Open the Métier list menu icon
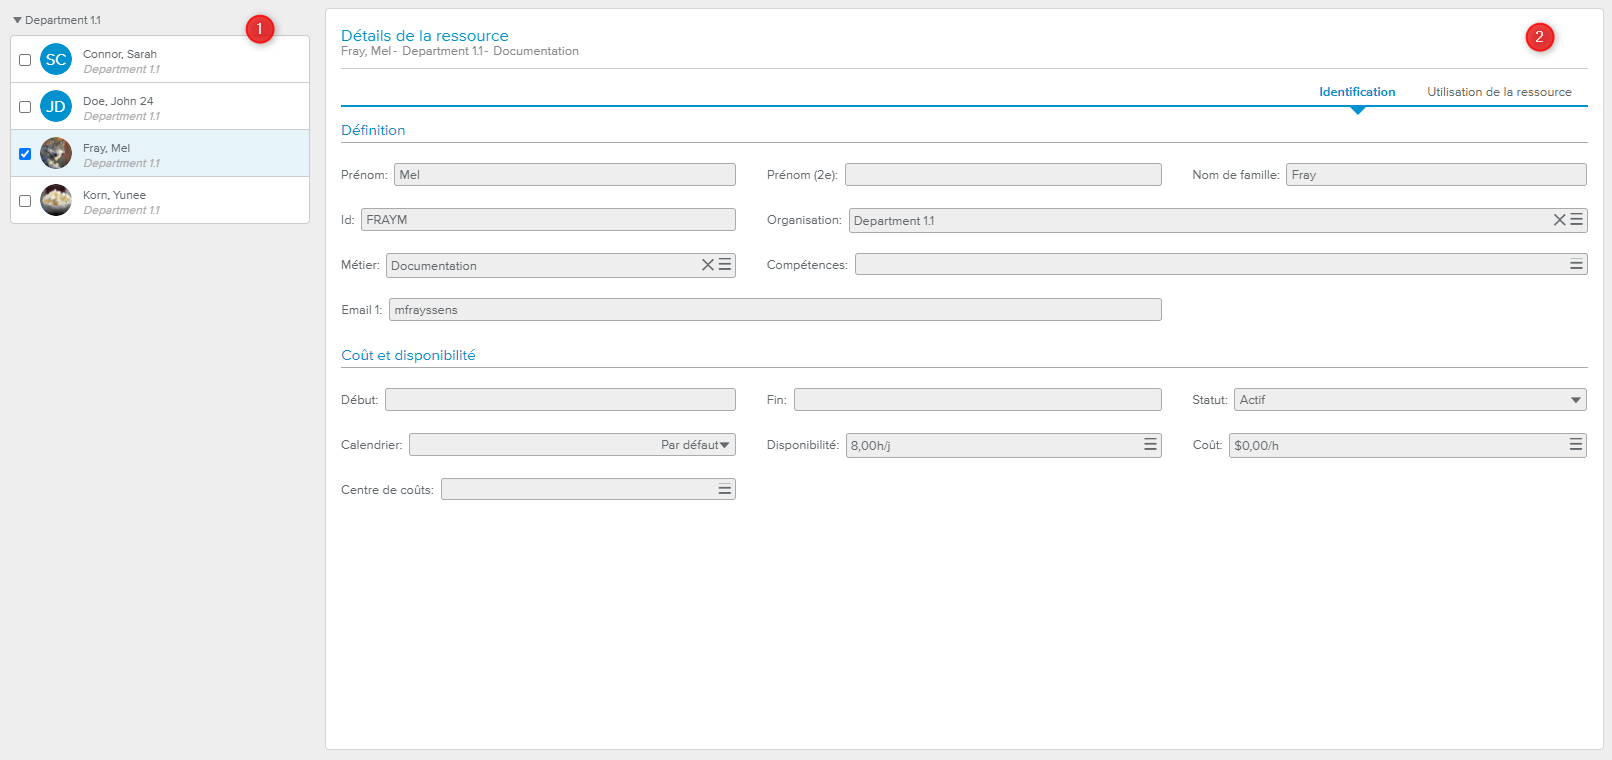This screenshot has height=760, width=1612. (725, 265)
